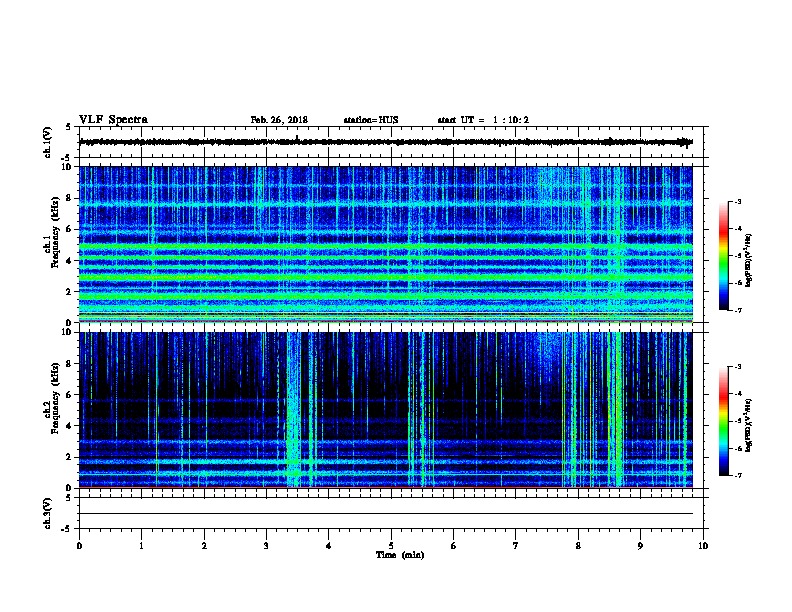792x612 pixels.
Task: Click the ch.1 spectrogram panel
Action: pyautogui.click(x=386, y=244)
